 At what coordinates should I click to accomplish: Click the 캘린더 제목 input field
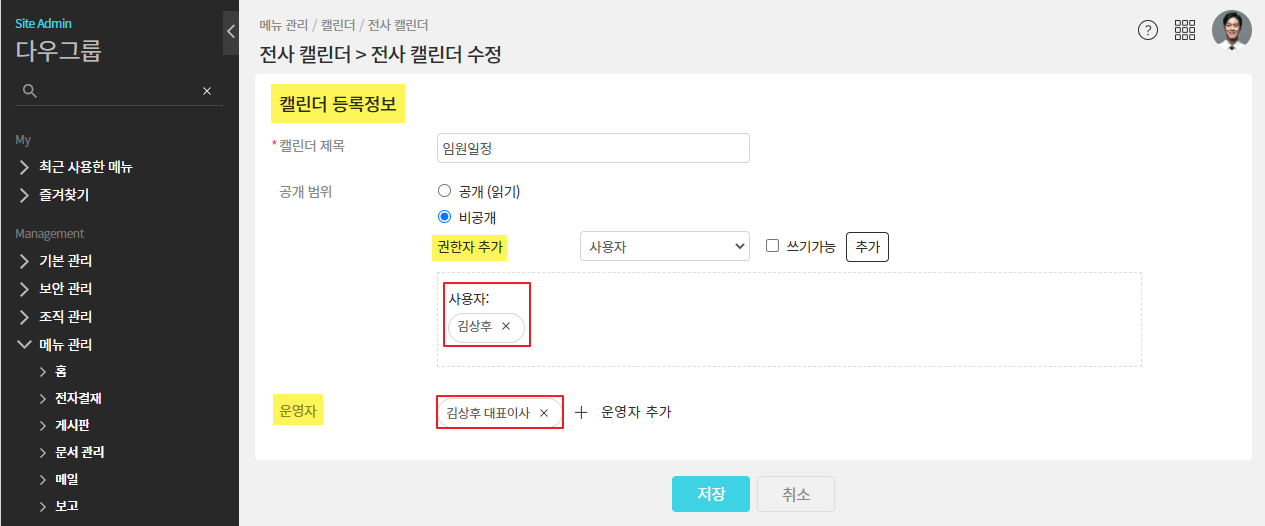[x=593, y=148]
